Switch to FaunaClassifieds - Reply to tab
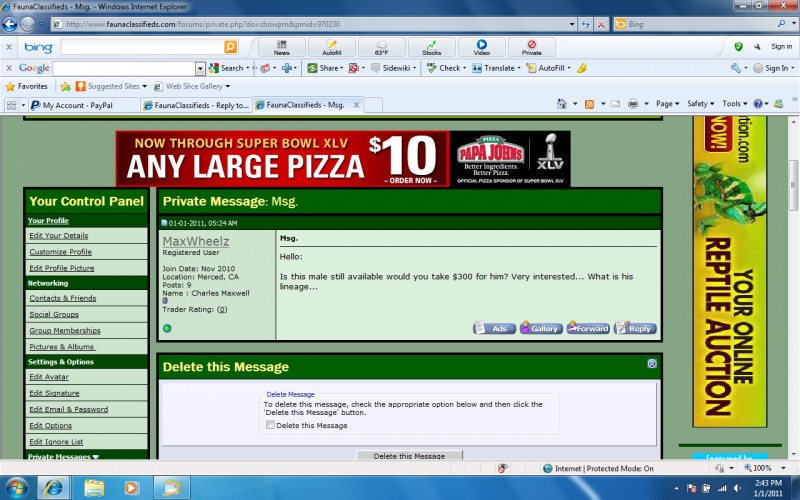Viewport: 800px width, 500px height. pyautogui.click(x=196, y=105)
